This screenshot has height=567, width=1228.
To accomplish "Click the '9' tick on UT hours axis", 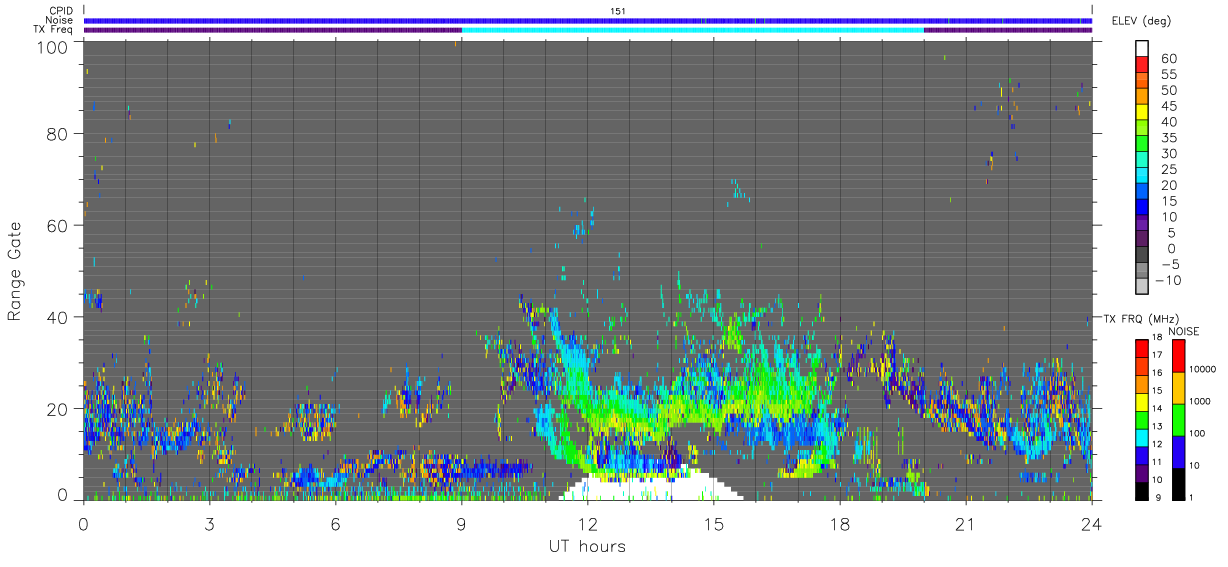I will pyautogui.click(x=461, y=523).
